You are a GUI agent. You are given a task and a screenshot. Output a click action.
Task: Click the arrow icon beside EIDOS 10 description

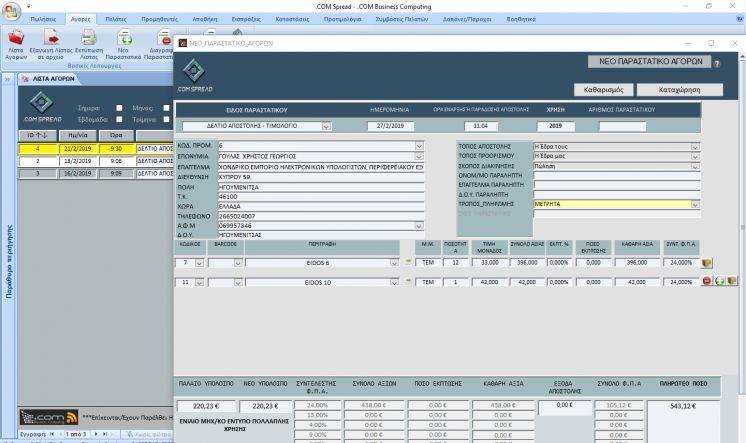(x=408, y=281)
